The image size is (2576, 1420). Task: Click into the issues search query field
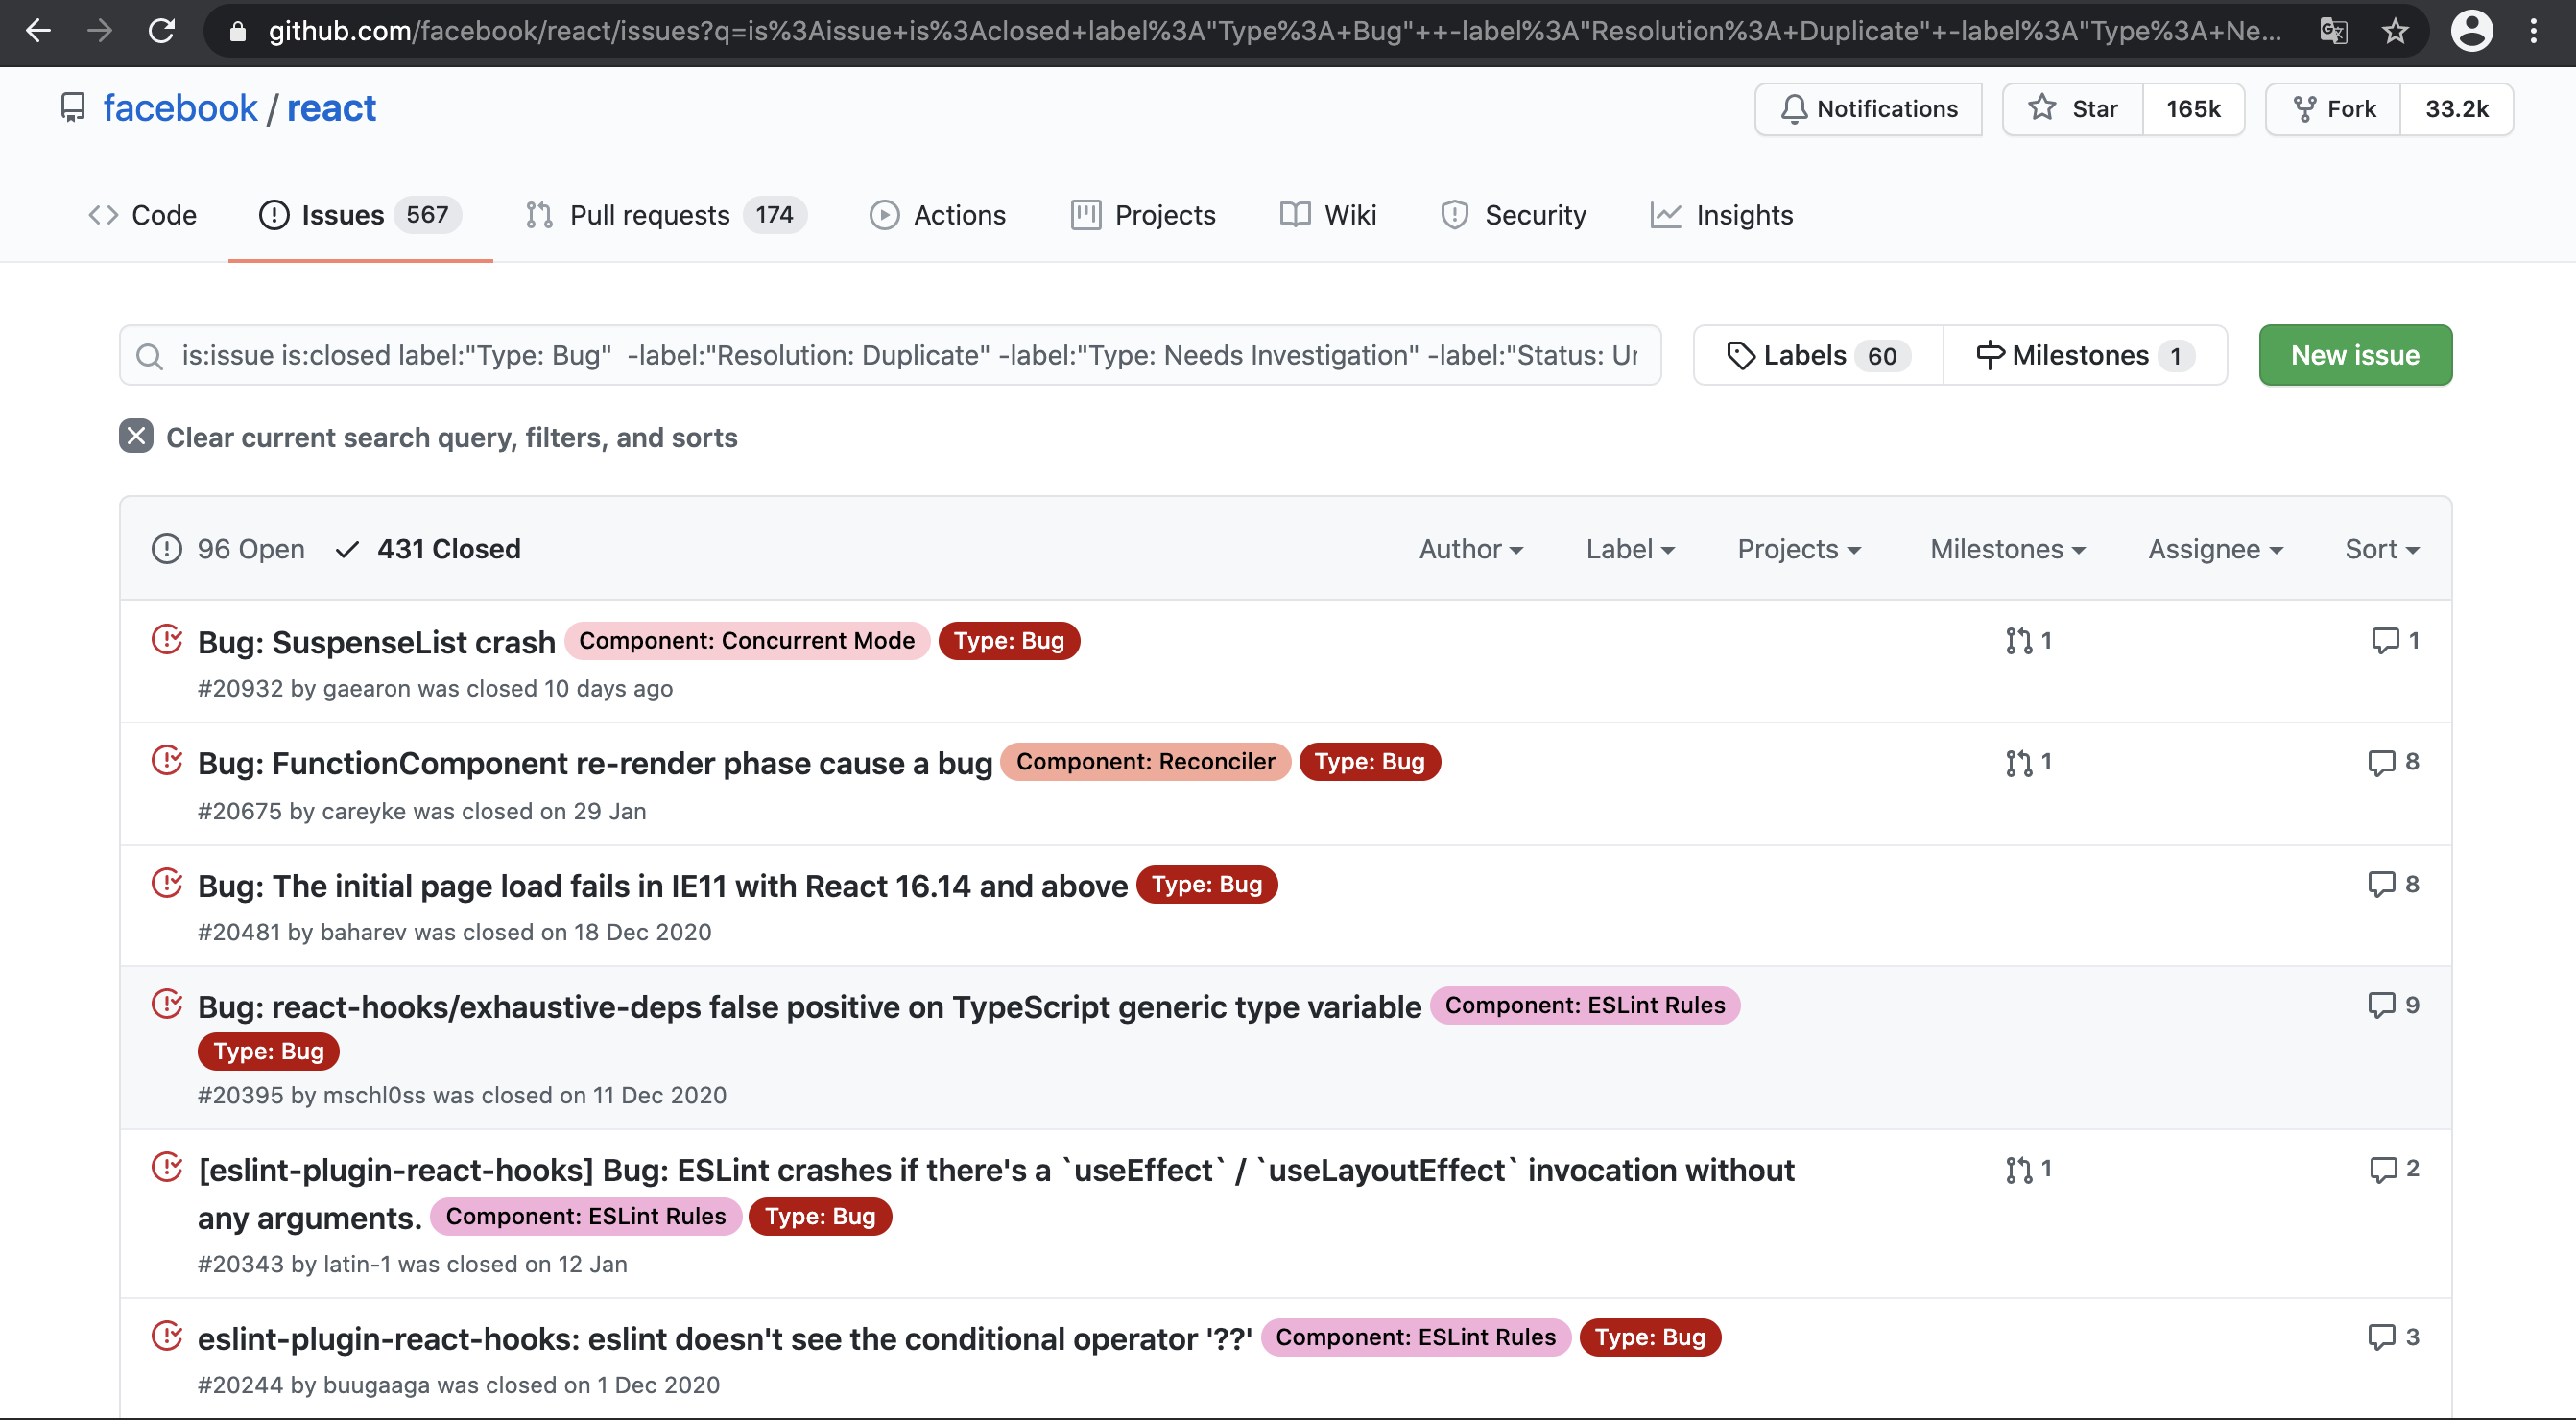pyautogui.click(x=900, y=355)
